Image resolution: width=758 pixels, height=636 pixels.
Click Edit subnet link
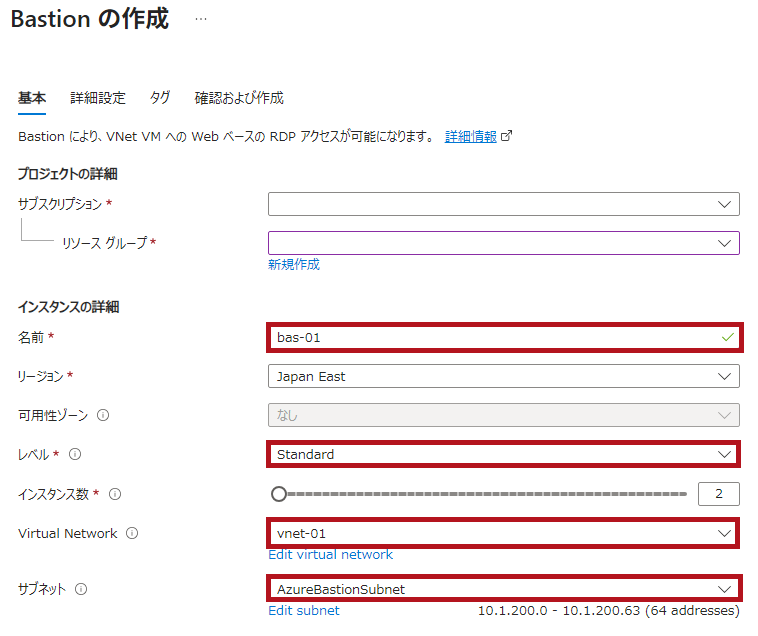click(304, 610)
